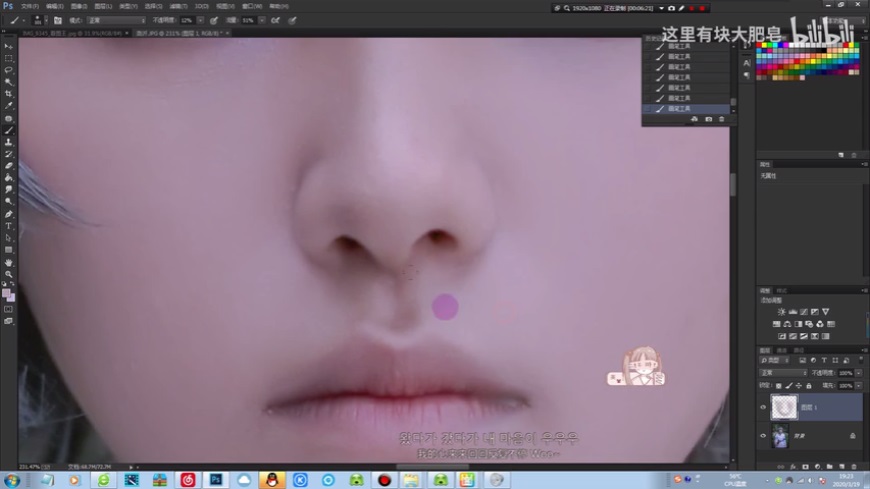Screen dimensions: 870x489
Task: Enable airbrush mode in options bar
Action: coord(275,21)
